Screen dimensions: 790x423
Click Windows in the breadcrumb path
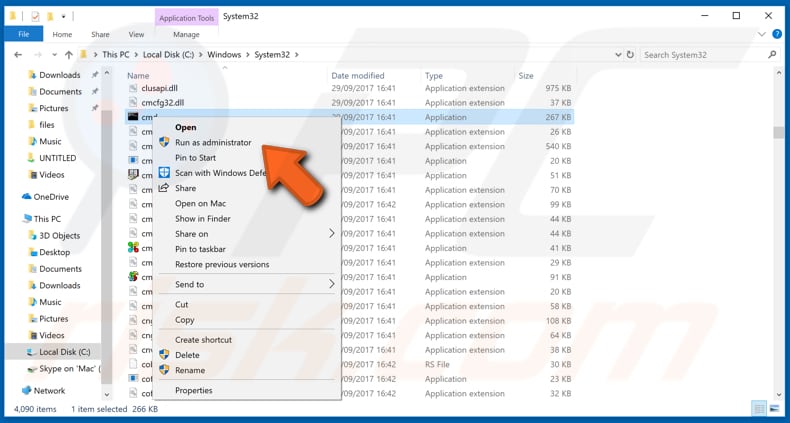(x=224, y=54)
